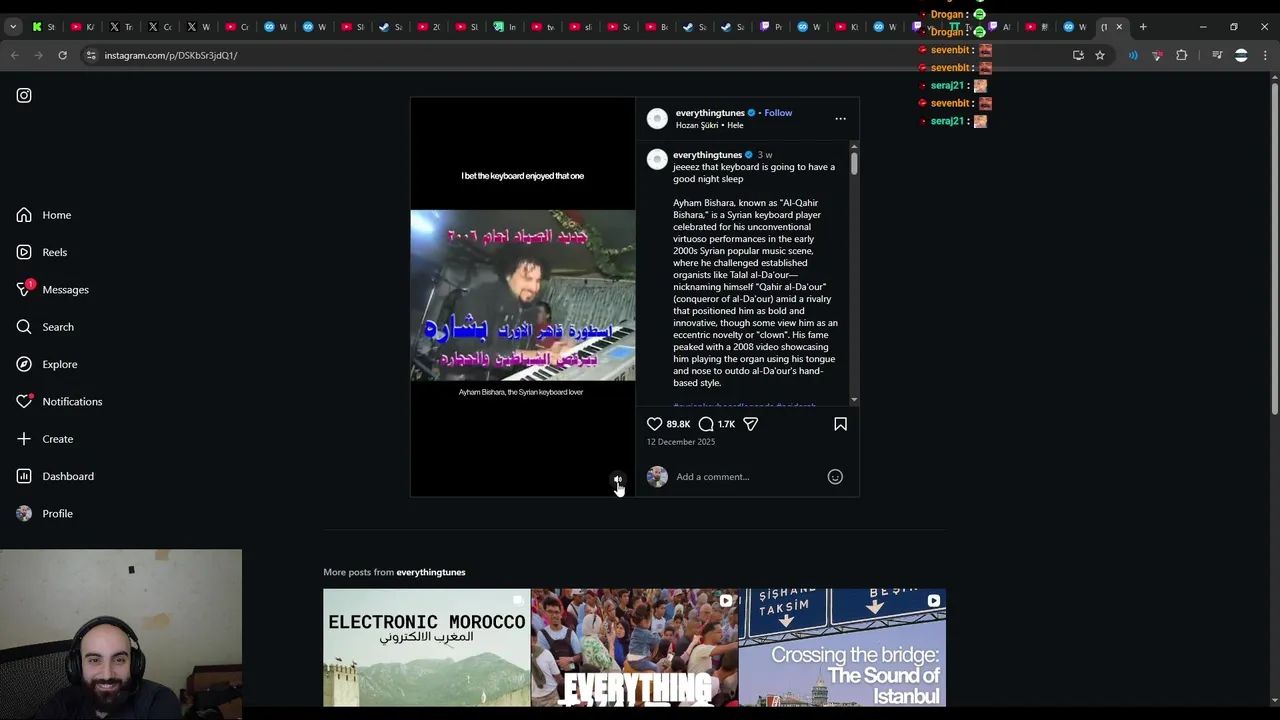
Task: Follow the everythingtunes account
Action: [x=778, y=113]
